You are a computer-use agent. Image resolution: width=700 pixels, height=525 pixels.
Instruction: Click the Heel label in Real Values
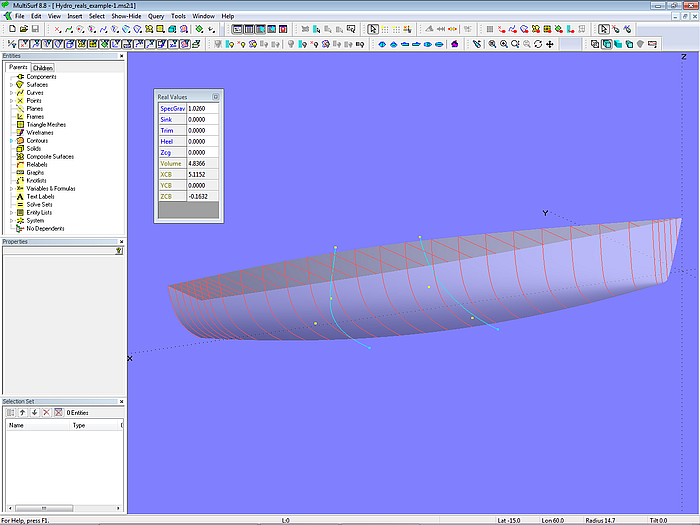tap(166, 143)
